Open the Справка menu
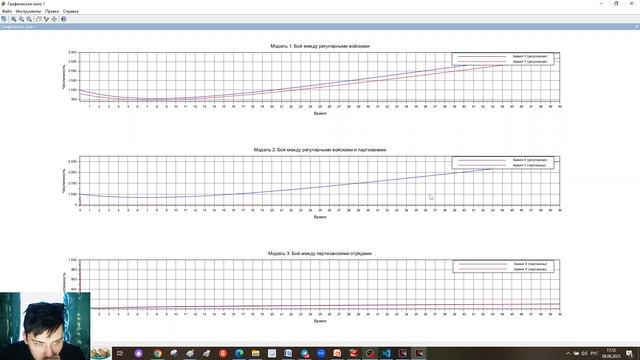 [x=71, y=11]
